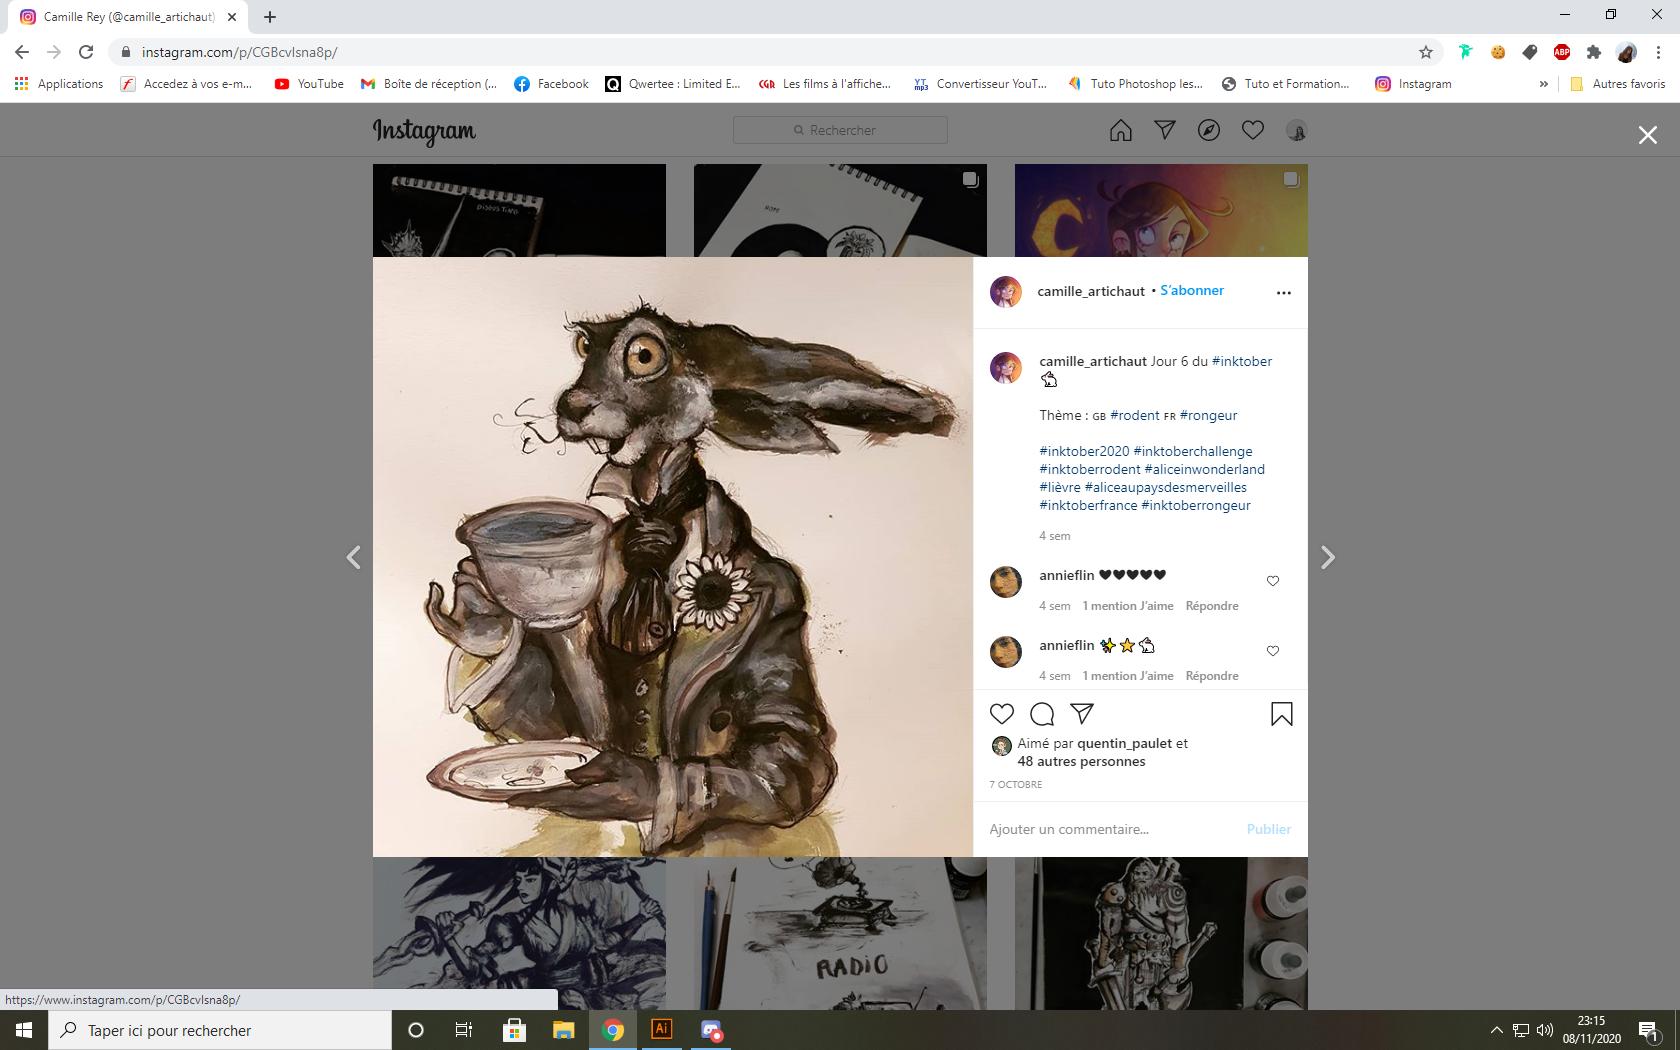Show more bookmarks chevron
Screen dimensions: 1680x1050
(x=1543, y=84)
